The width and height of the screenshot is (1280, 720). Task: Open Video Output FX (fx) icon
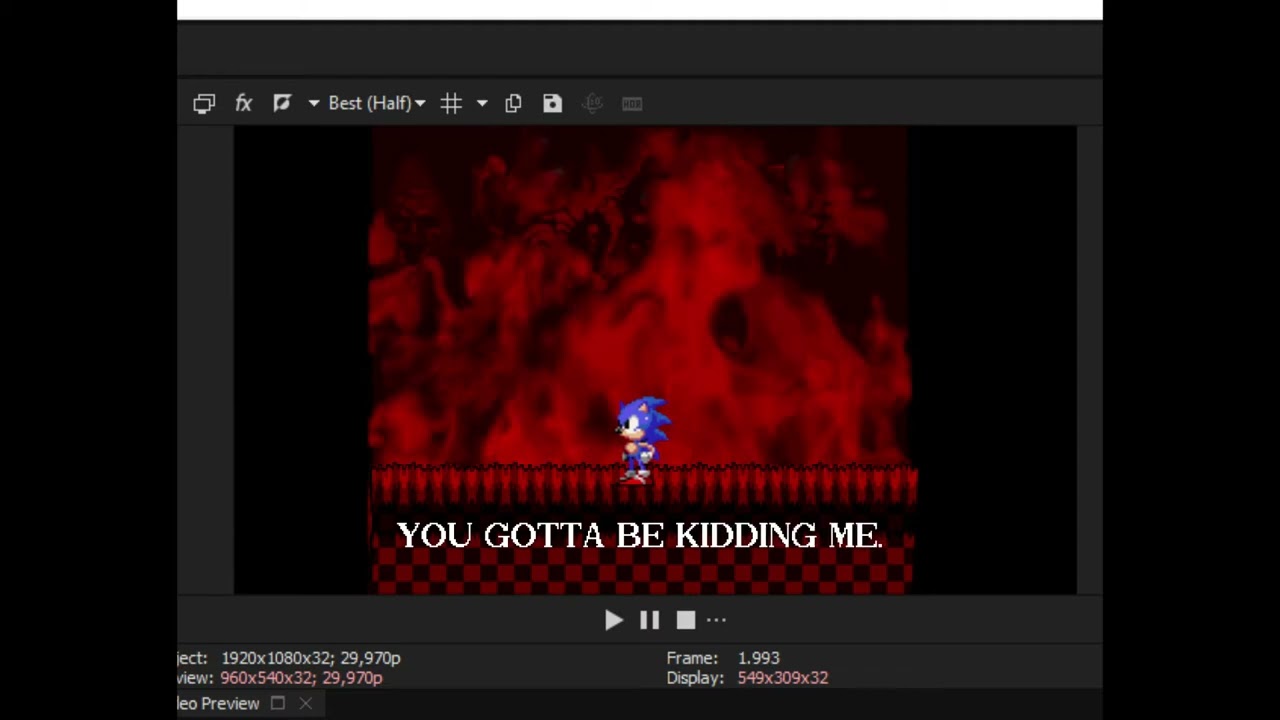pyautogui.click(x=243, y=103)
